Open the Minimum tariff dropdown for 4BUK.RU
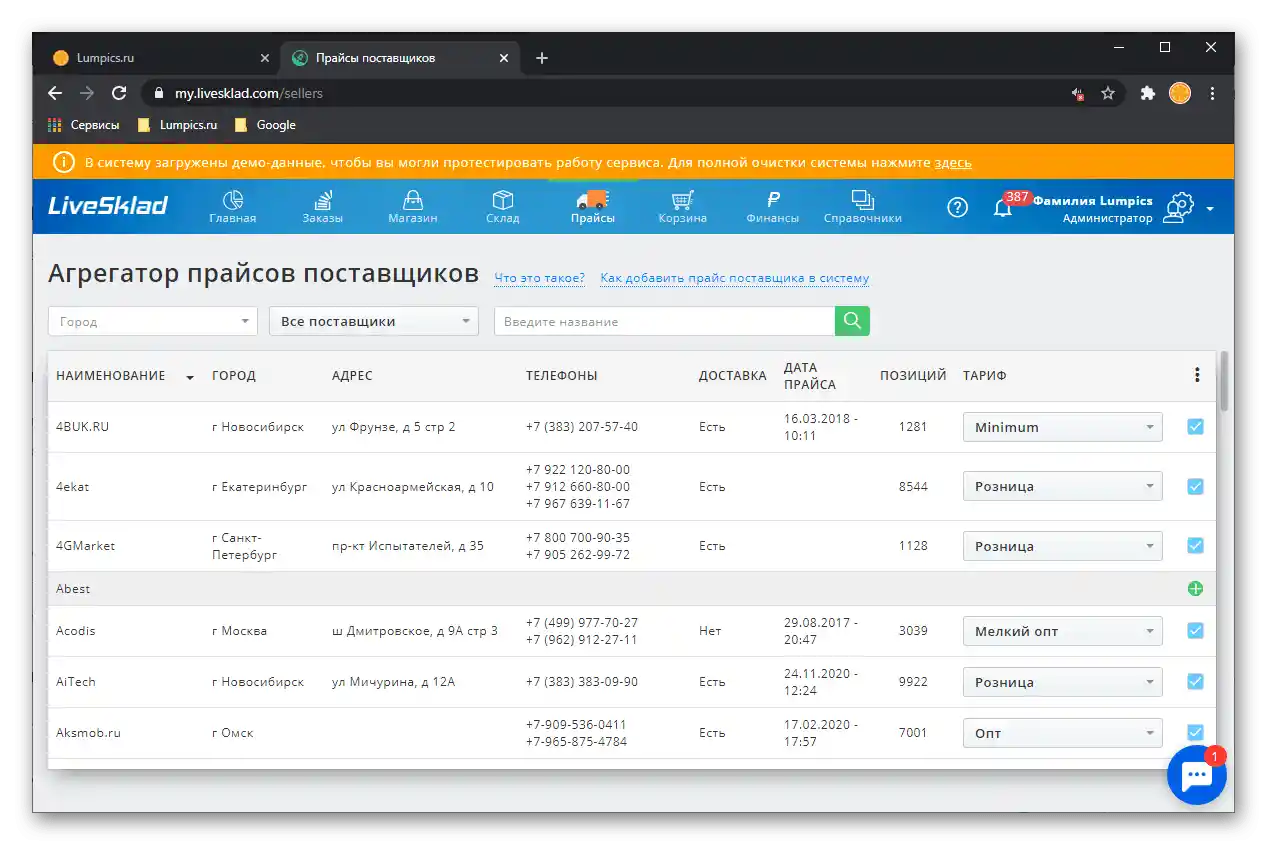Image resolution: width=1267 pixels, height=845 pixels. pos(1061,426)
